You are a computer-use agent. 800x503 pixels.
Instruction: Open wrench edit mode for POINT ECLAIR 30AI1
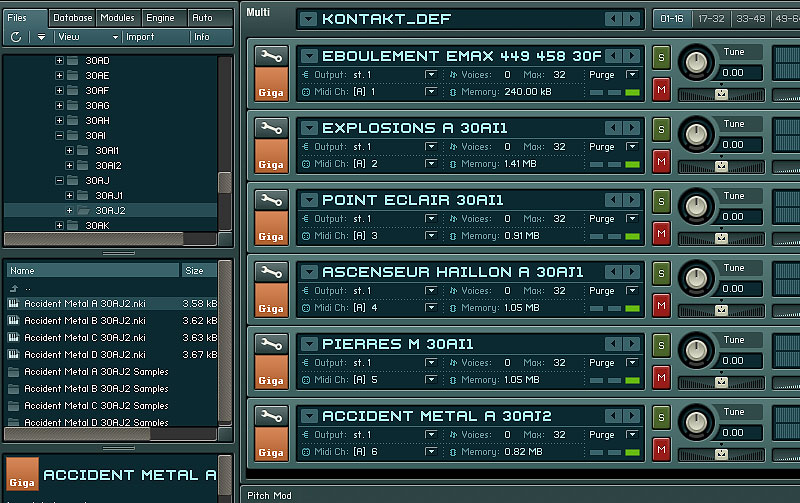(x=271, y=200)
